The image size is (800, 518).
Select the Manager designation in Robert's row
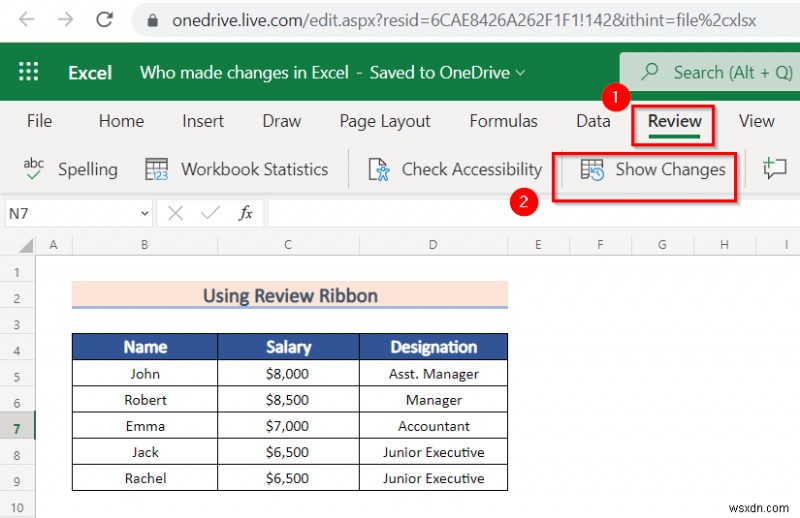coord(433,400)
